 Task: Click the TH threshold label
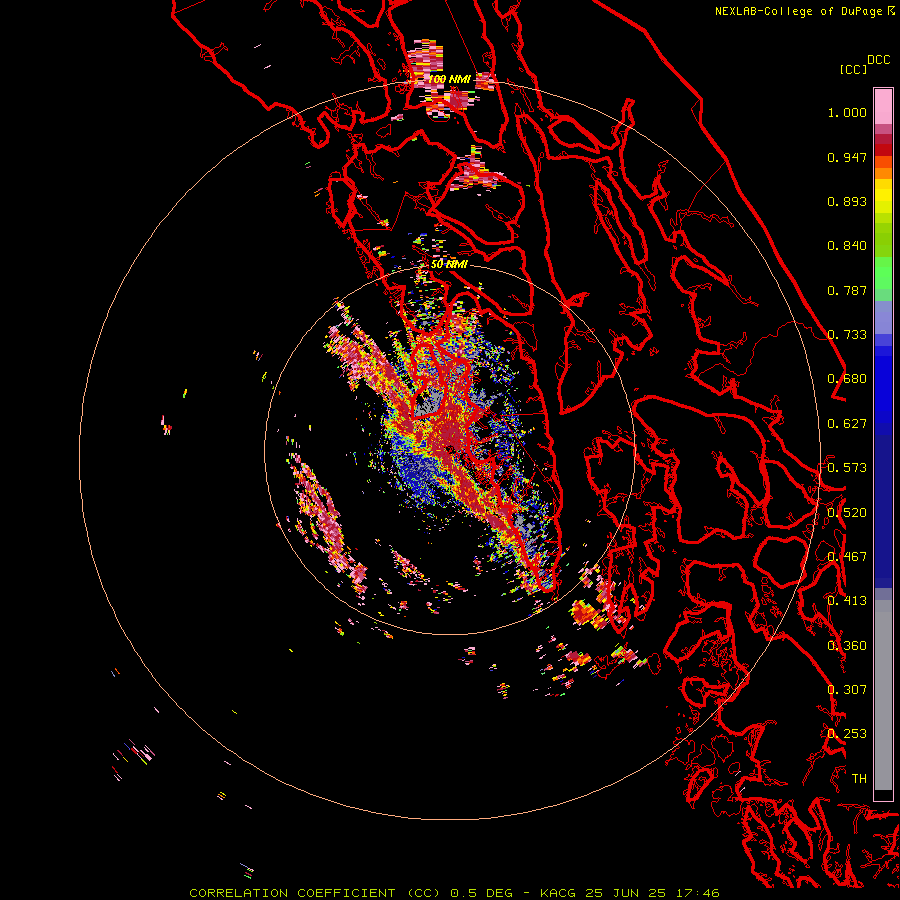click(859, 779)
